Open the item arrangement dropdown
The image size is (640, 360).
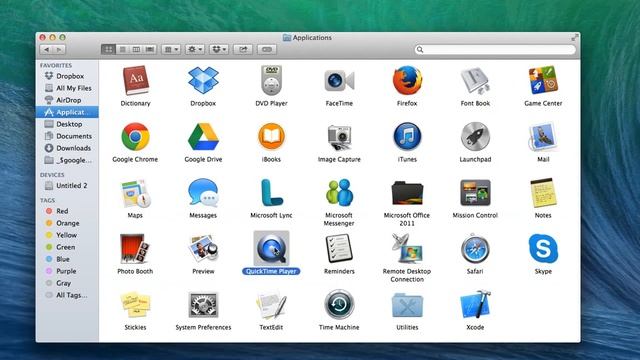pos(171,49)
